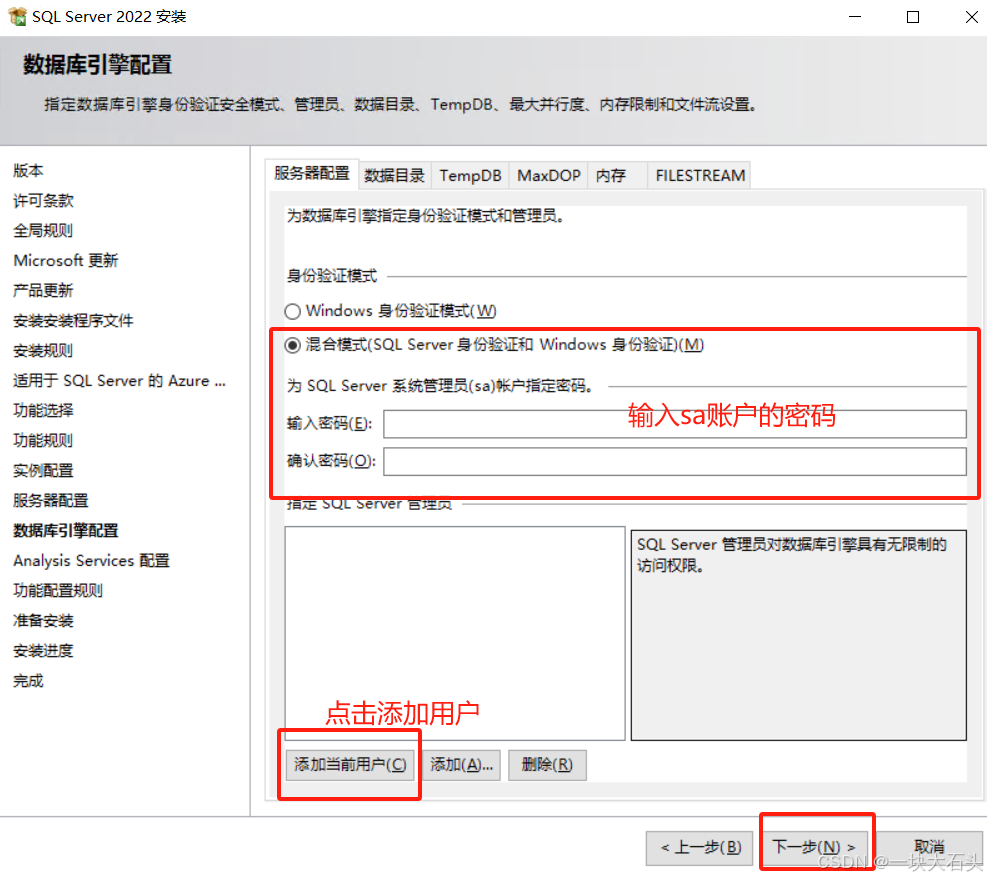The height and width of the screenshot is (880, 987).
Task: Click 安装进度 step in the sidebar
Action: tap(43, 651)
